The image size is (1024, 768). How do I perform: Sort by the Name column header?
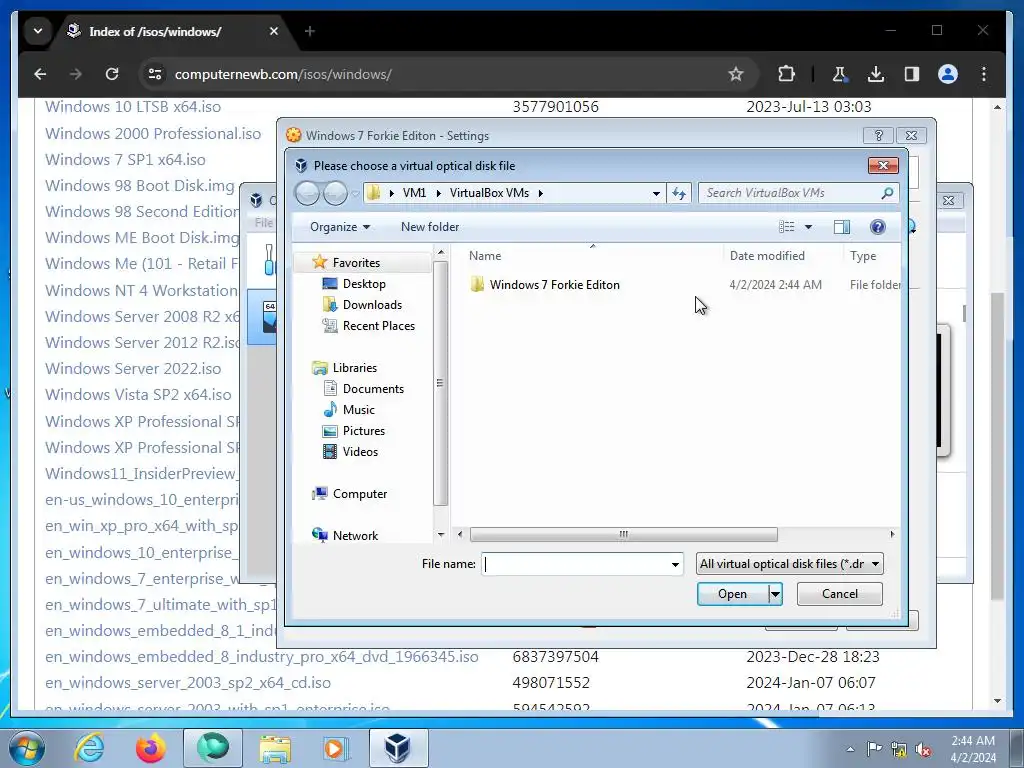485,256
